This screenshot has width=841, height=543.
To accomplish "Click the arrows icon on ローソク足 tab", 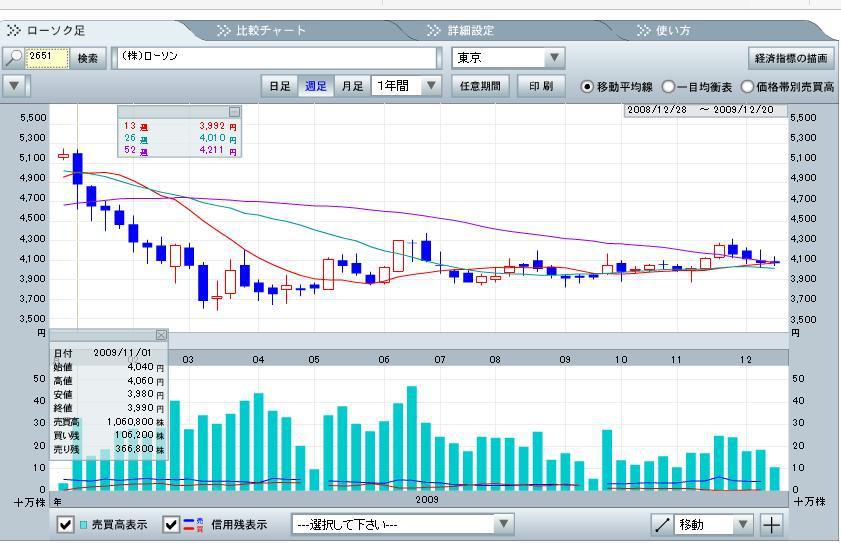I will 15,31.
